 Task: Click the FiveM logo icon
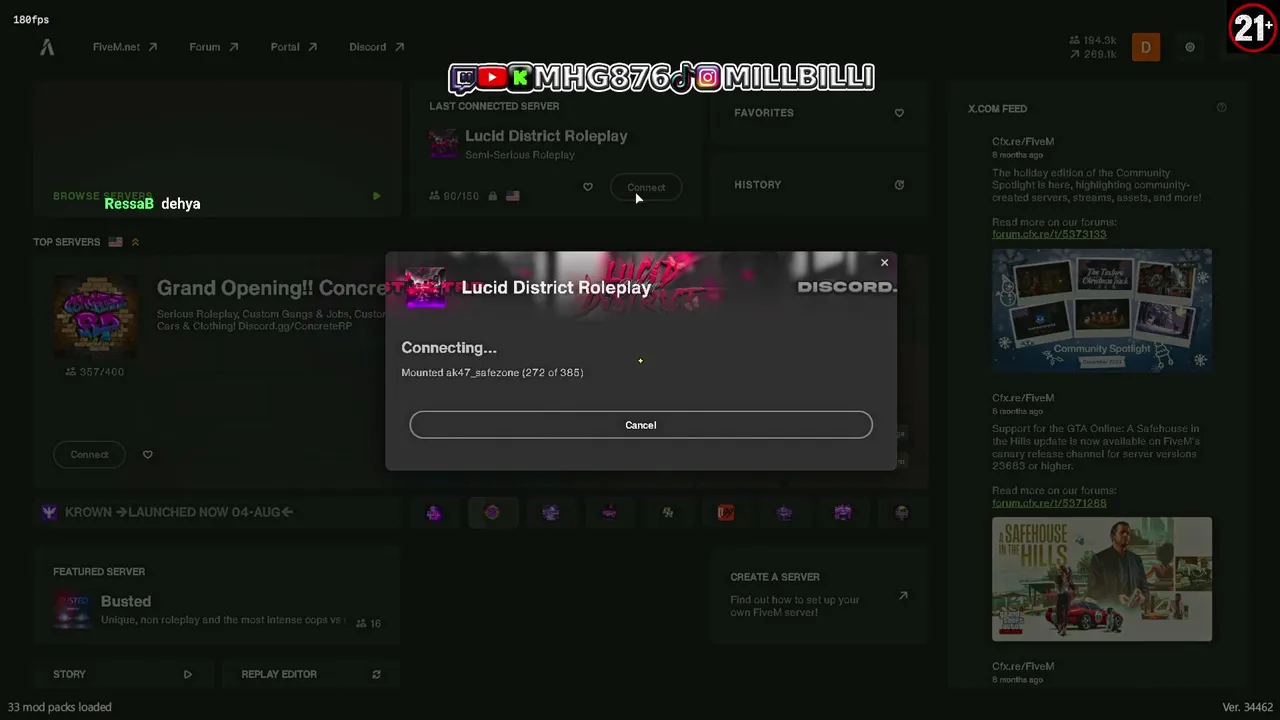tap(47, 47)
